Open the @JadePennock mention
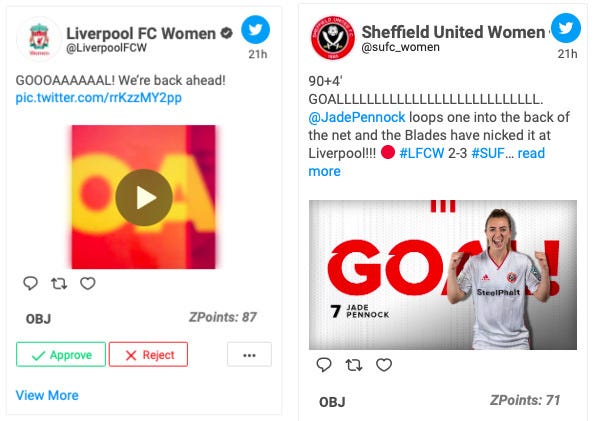This screenshot has height=421, width=594. 357,117
